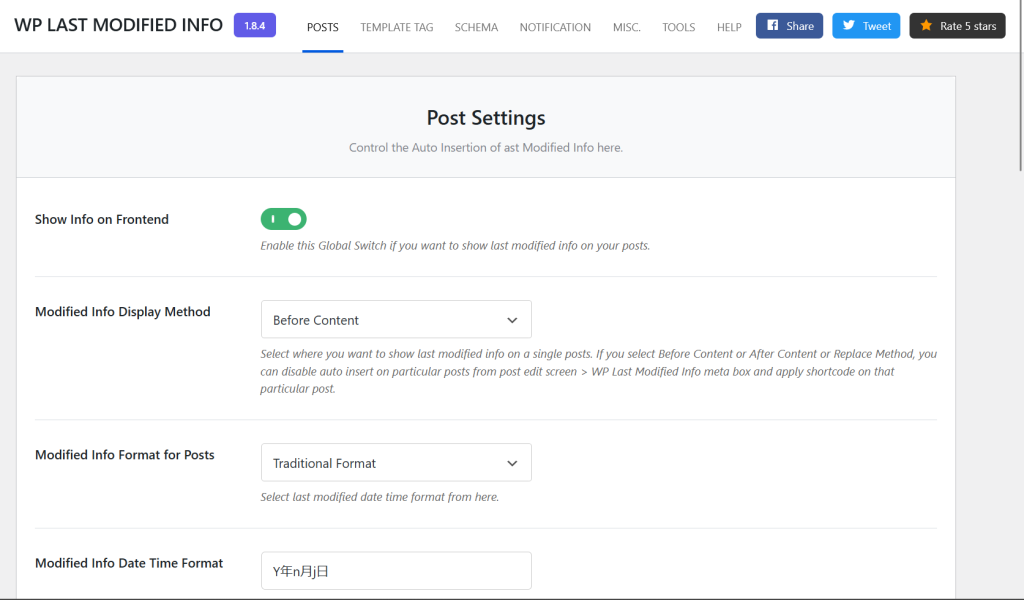1024x600 pixels.
Task: Open Modified Info Display Method dropdown
Action: point(396,319)
